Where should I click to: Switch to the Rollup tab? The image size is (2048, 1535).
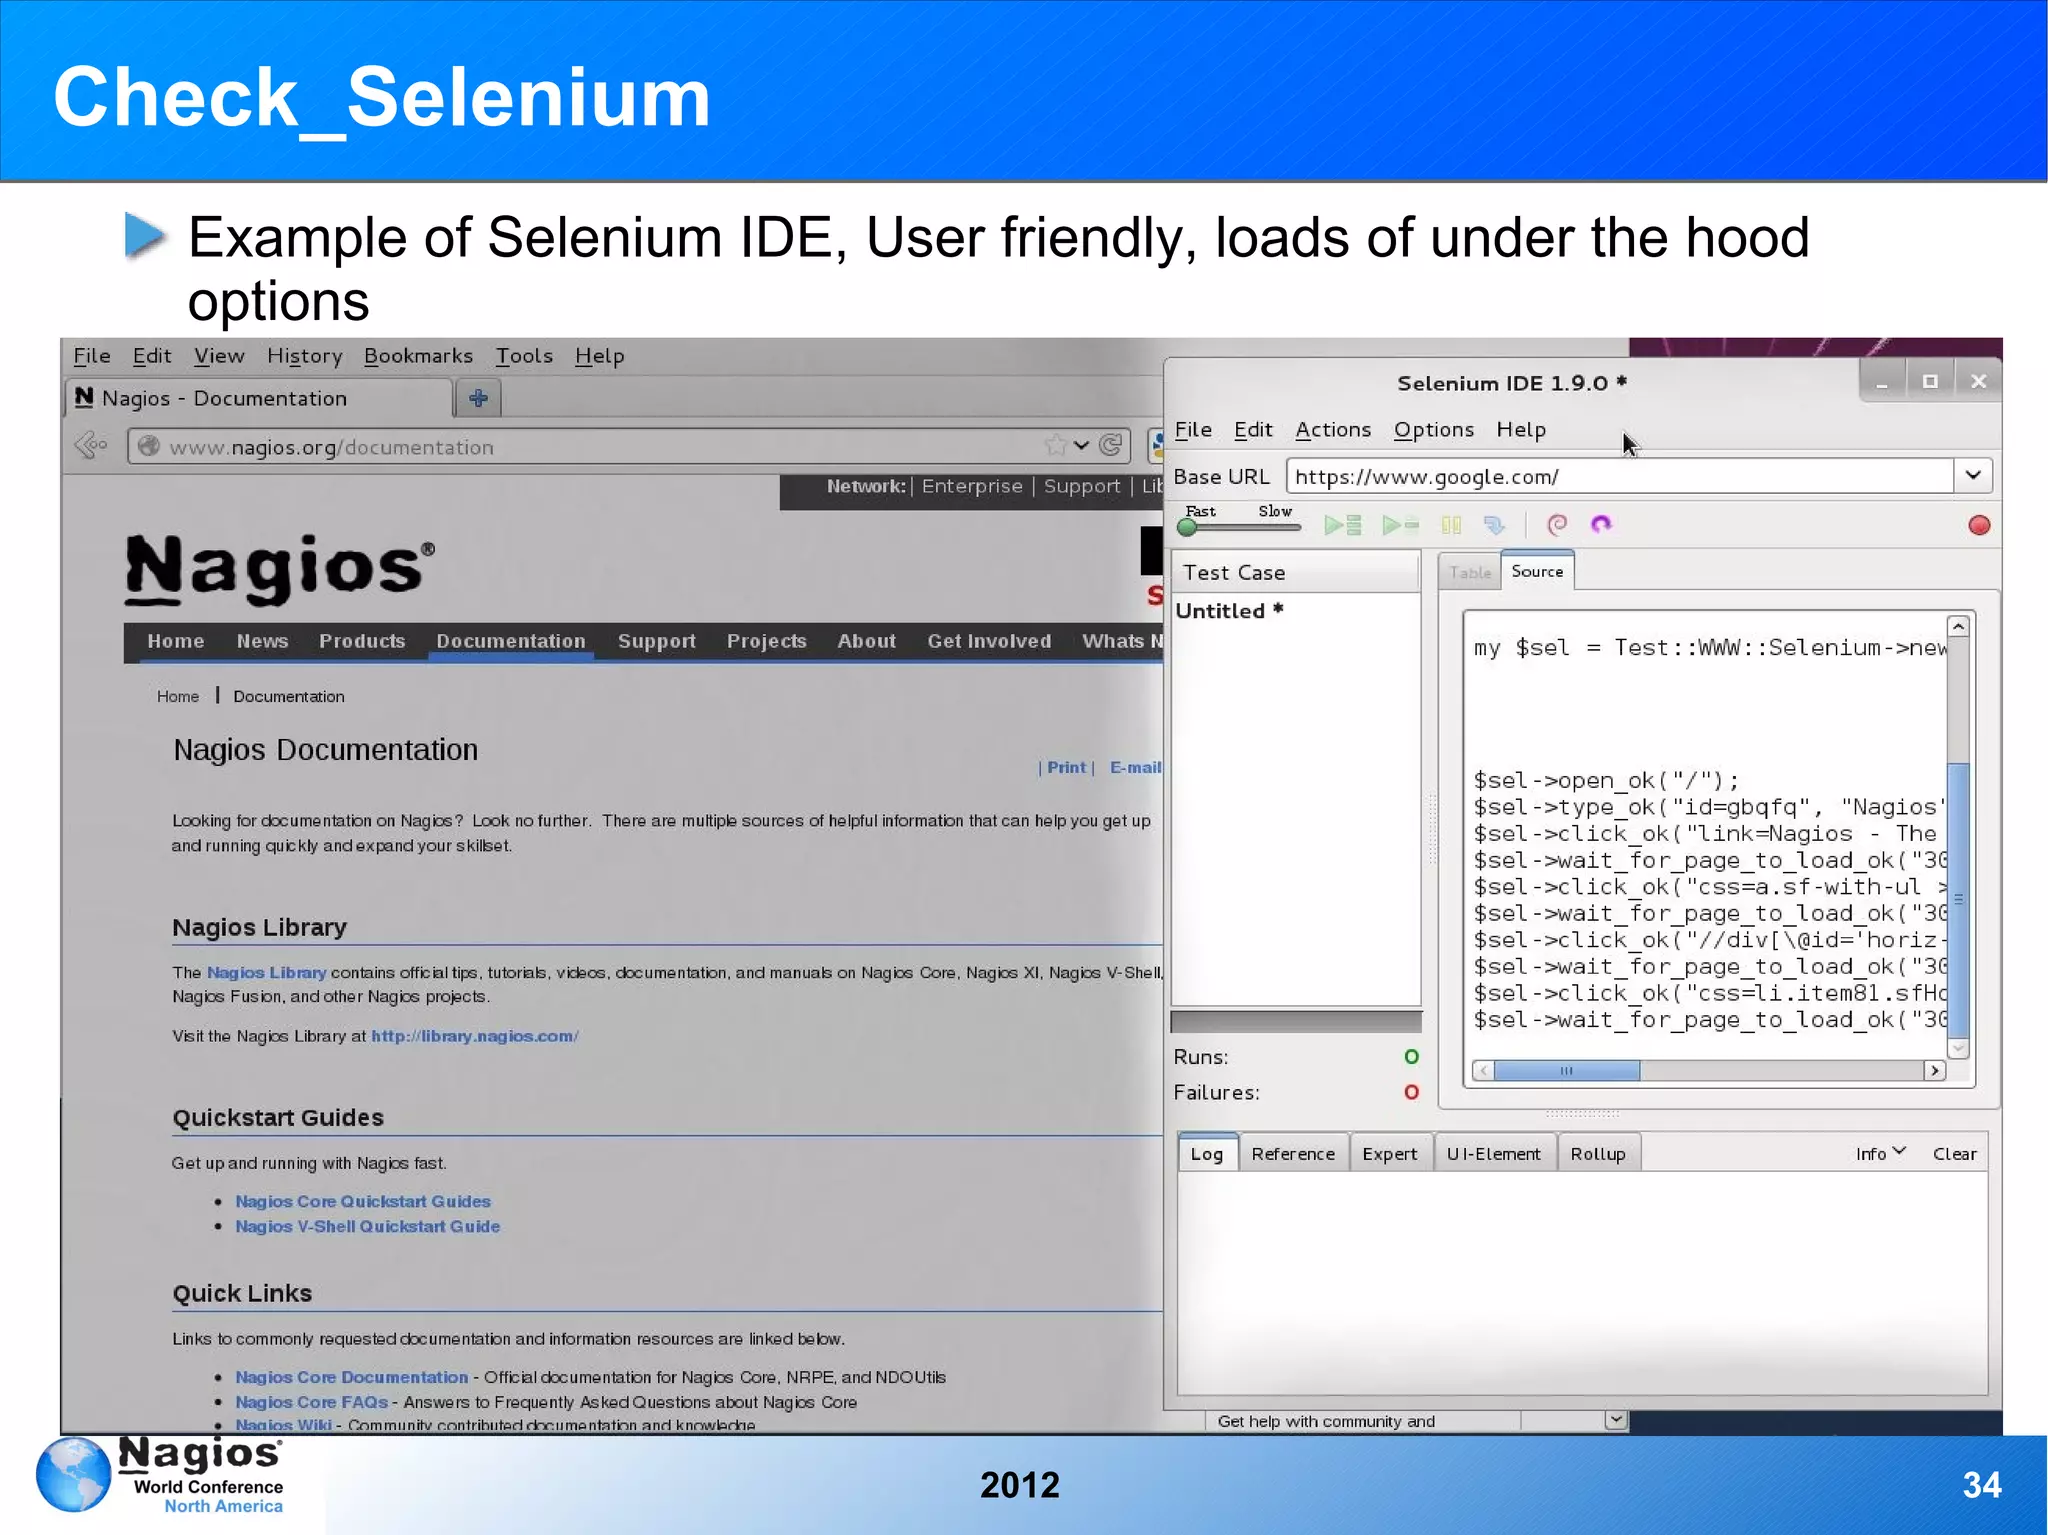[x=1598, y=1153]
